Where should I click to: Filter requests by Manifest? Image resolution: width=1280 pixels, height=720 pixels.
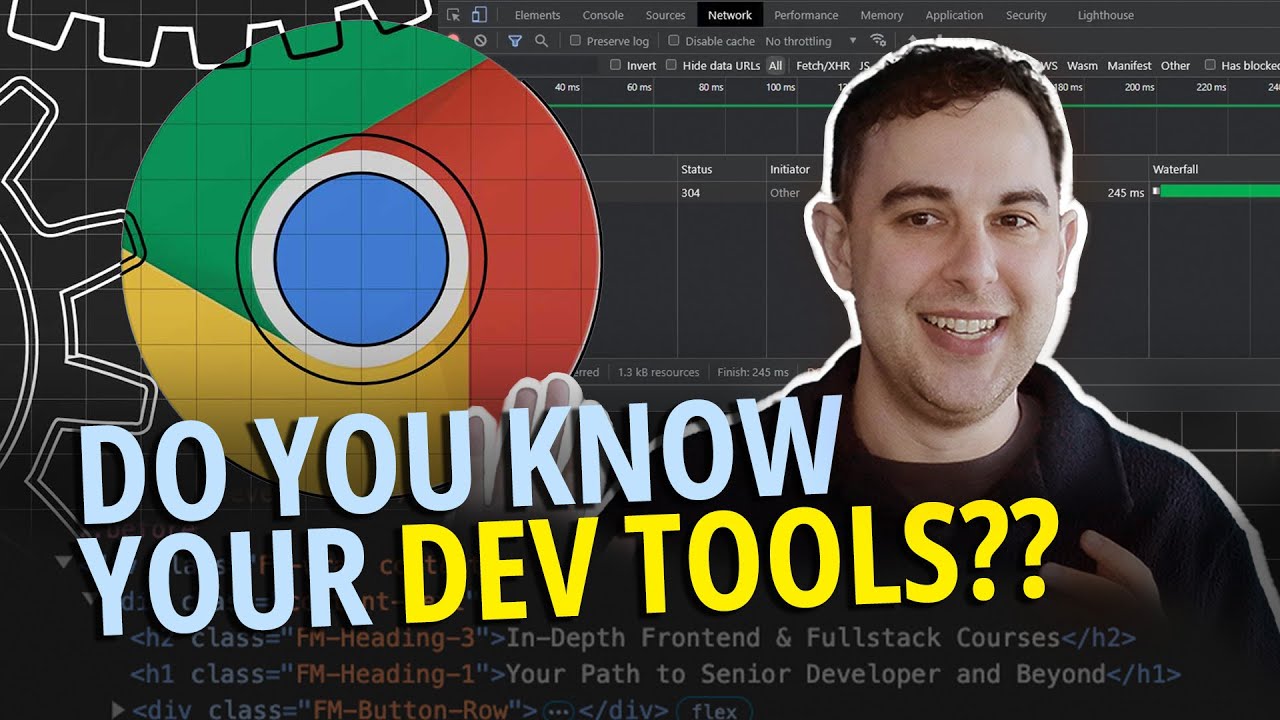click(1130, 65)
